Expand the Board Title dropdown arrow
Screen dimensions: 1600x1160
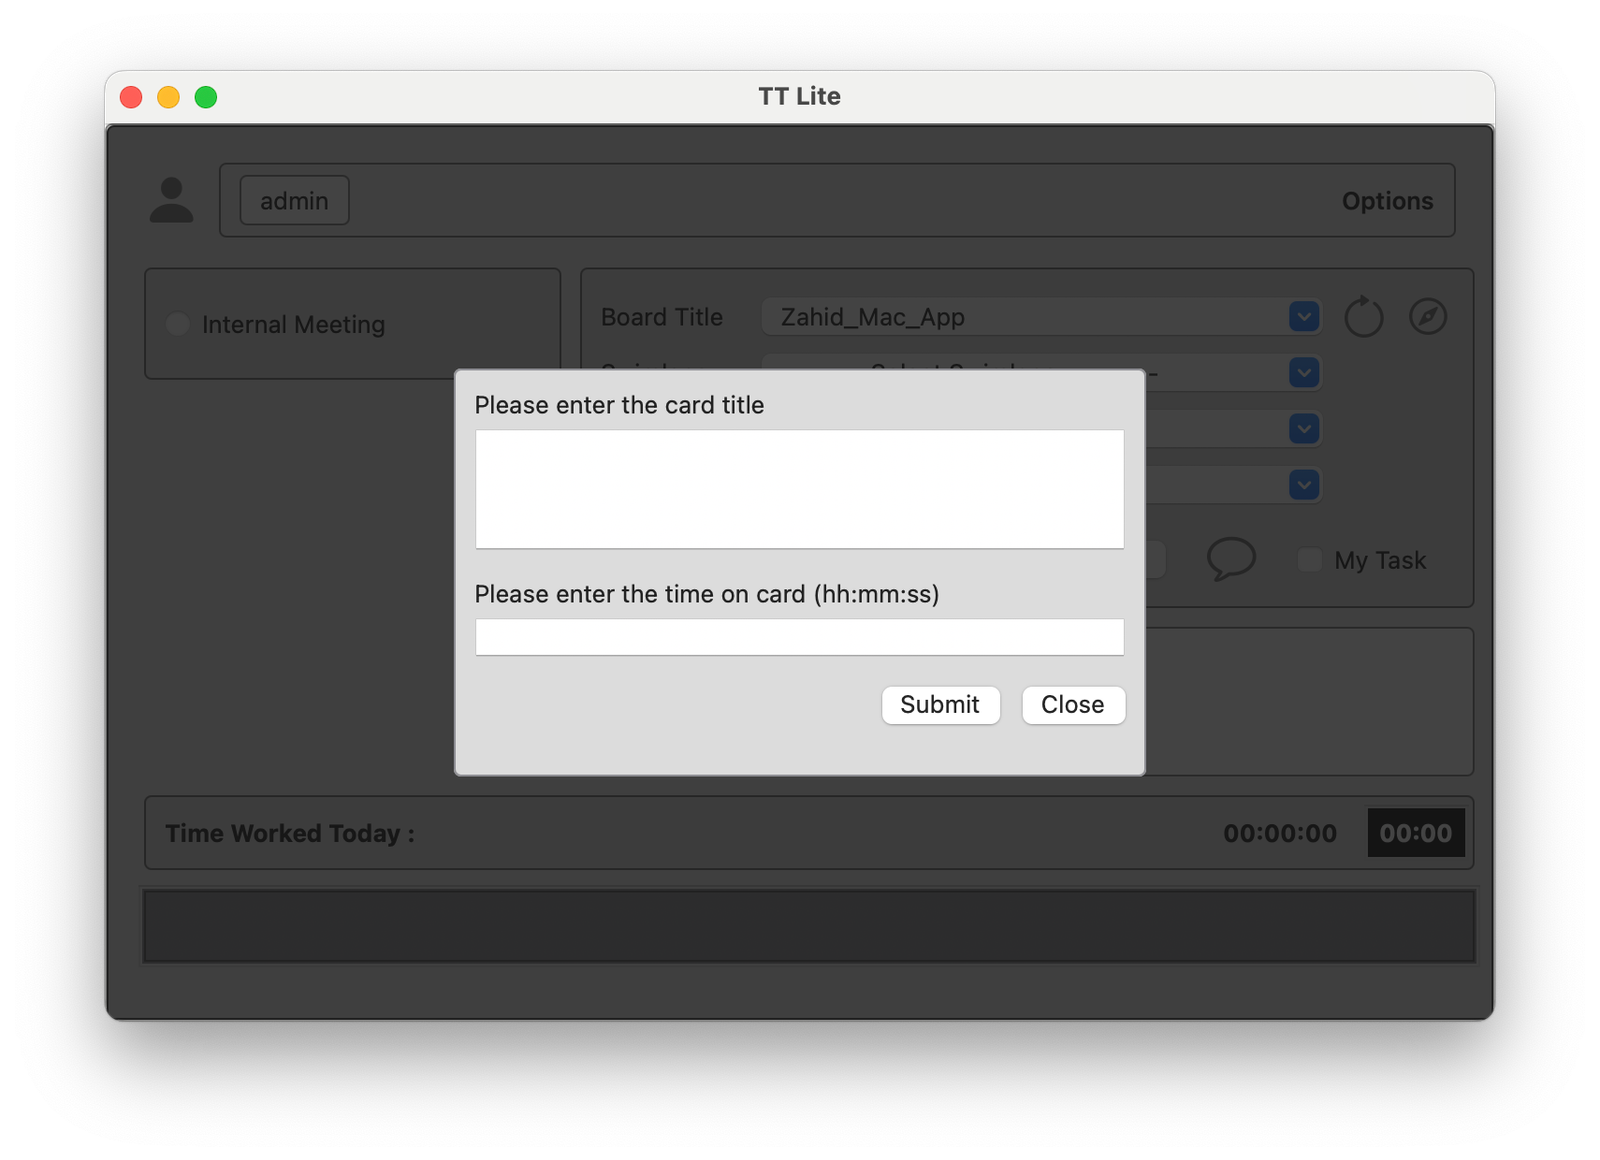tap(1303, 317)
